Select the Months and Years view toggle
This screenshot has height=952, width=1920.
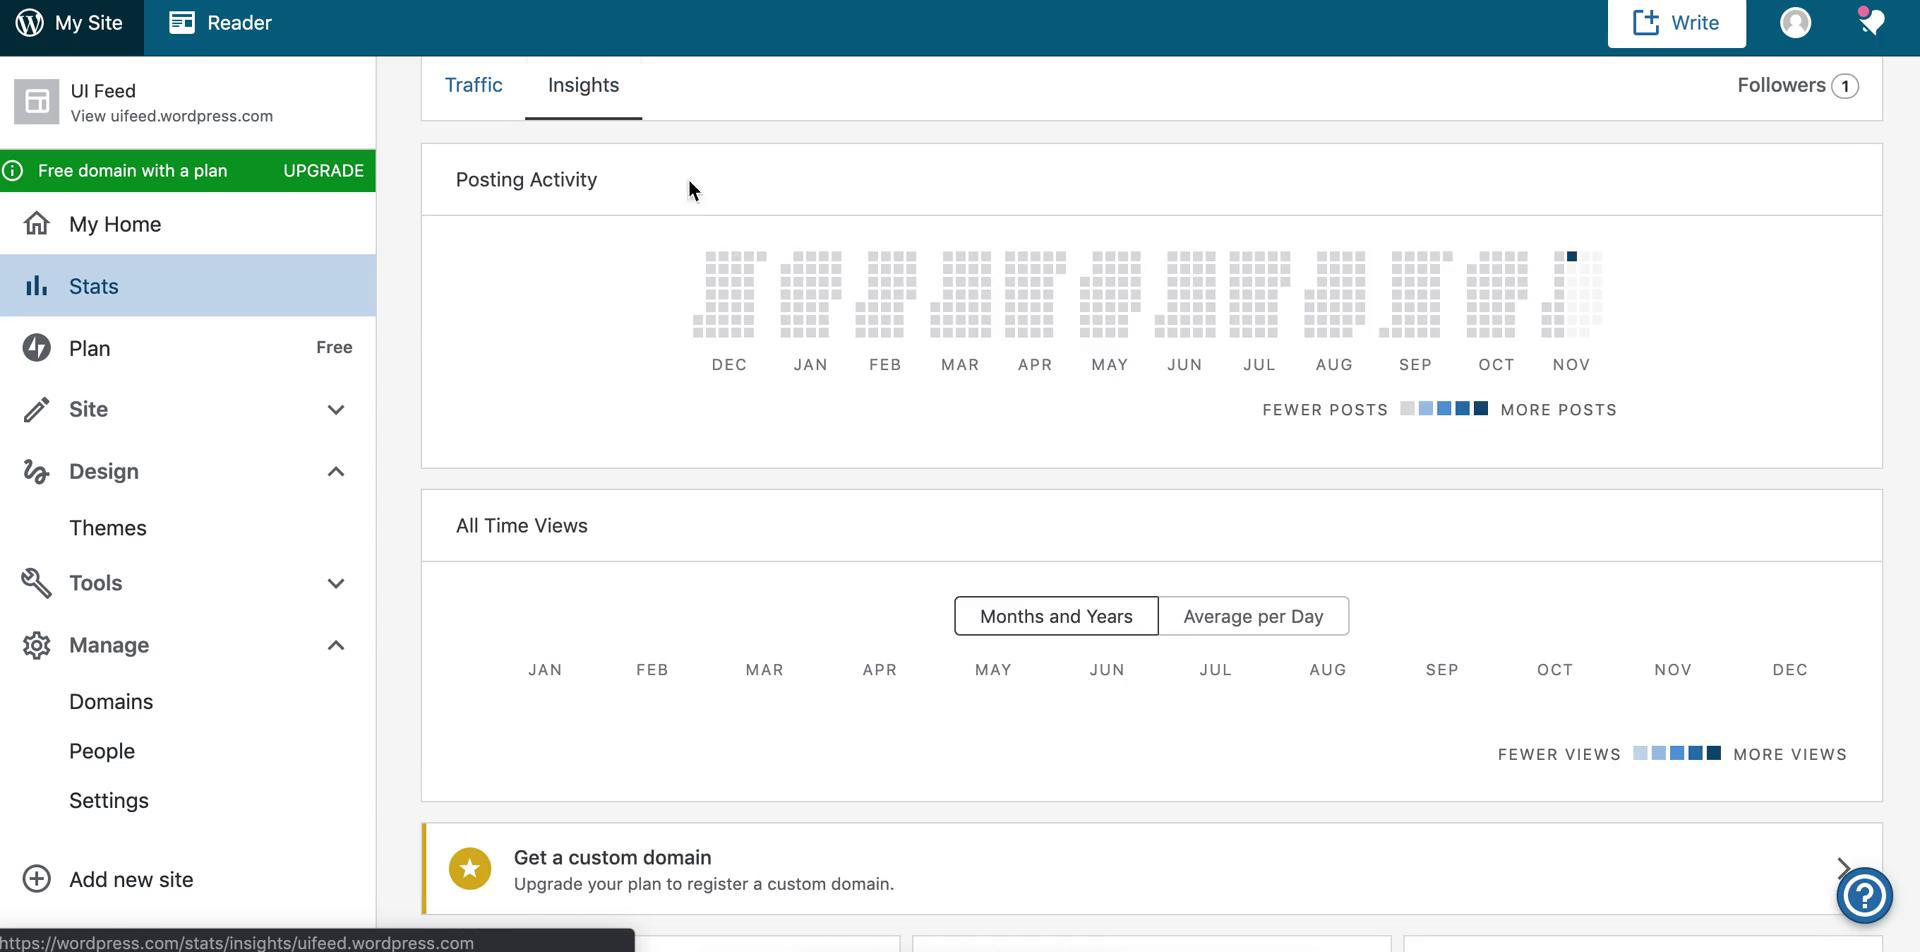(1055, 615)
